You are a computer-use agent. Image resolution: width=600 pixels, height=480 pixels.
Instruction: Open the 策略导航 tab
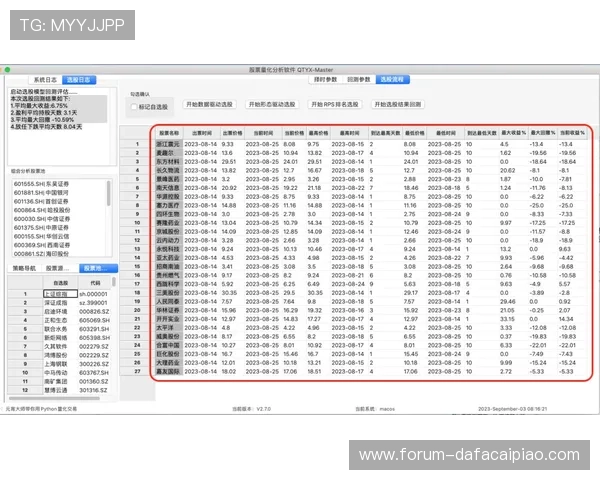tap(24, 268)
